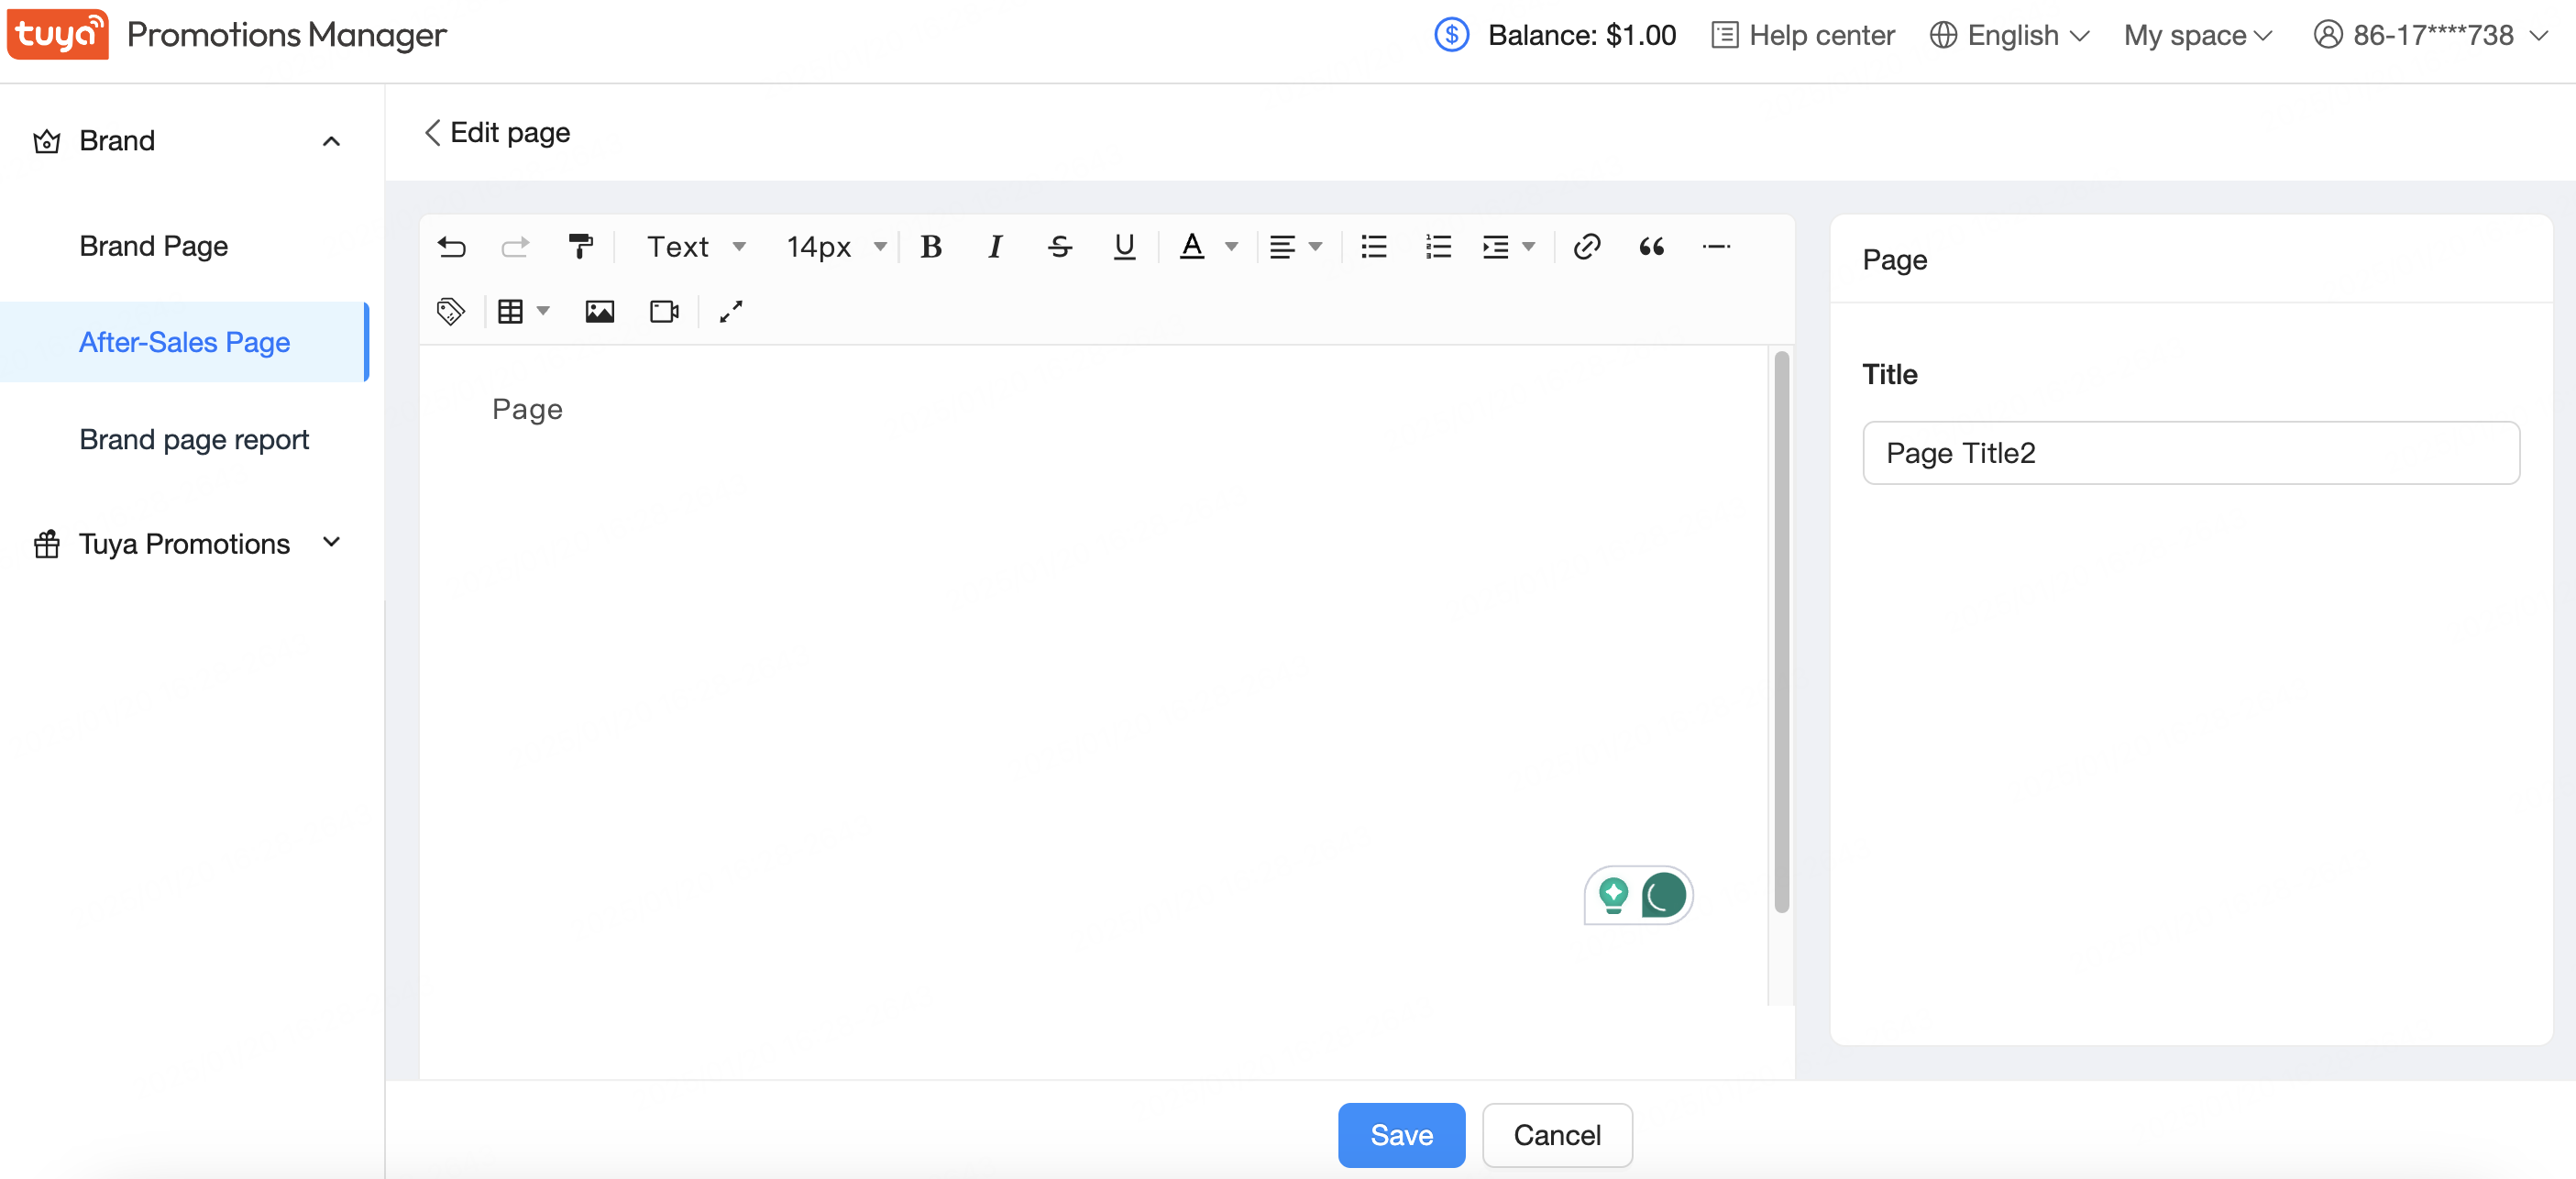2576x1179 pixels.
Task: Click the redo arrow icon
Action: (x=515, y=247)
